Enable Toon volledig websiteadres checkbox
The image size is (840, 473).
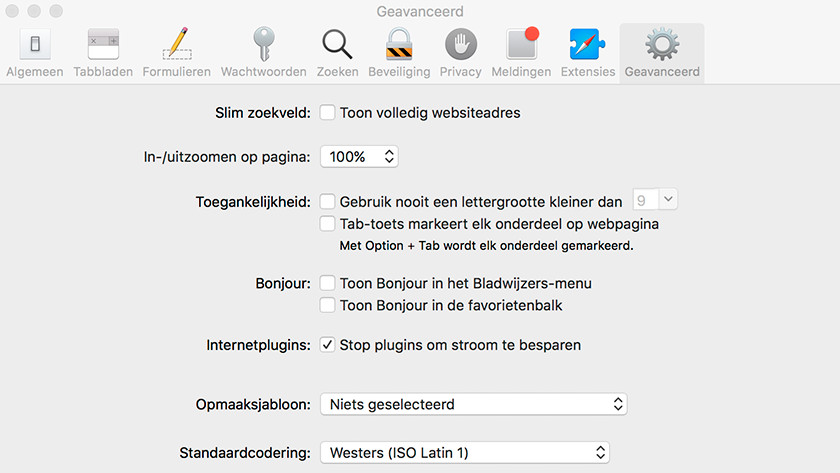[x=327, y=112]
